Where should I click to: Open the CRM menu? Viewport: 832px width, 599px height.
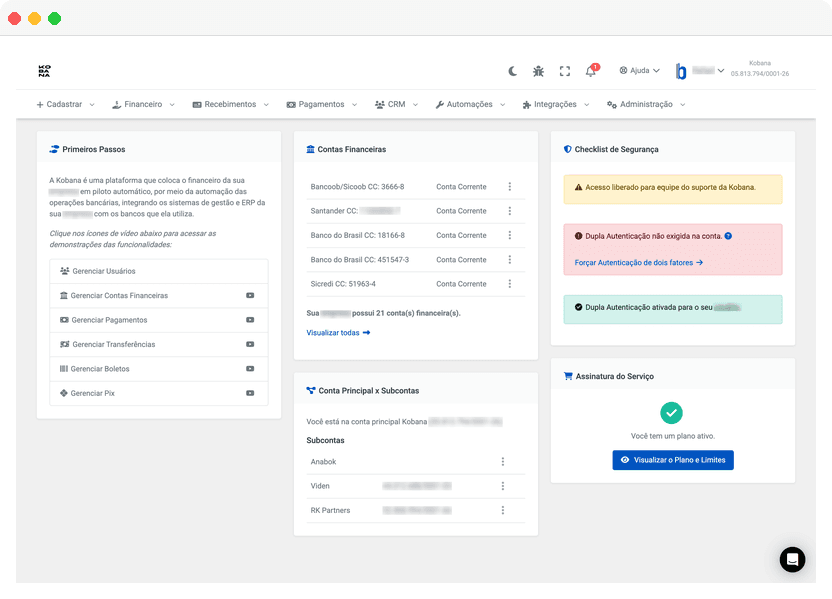tap(395, 104)
